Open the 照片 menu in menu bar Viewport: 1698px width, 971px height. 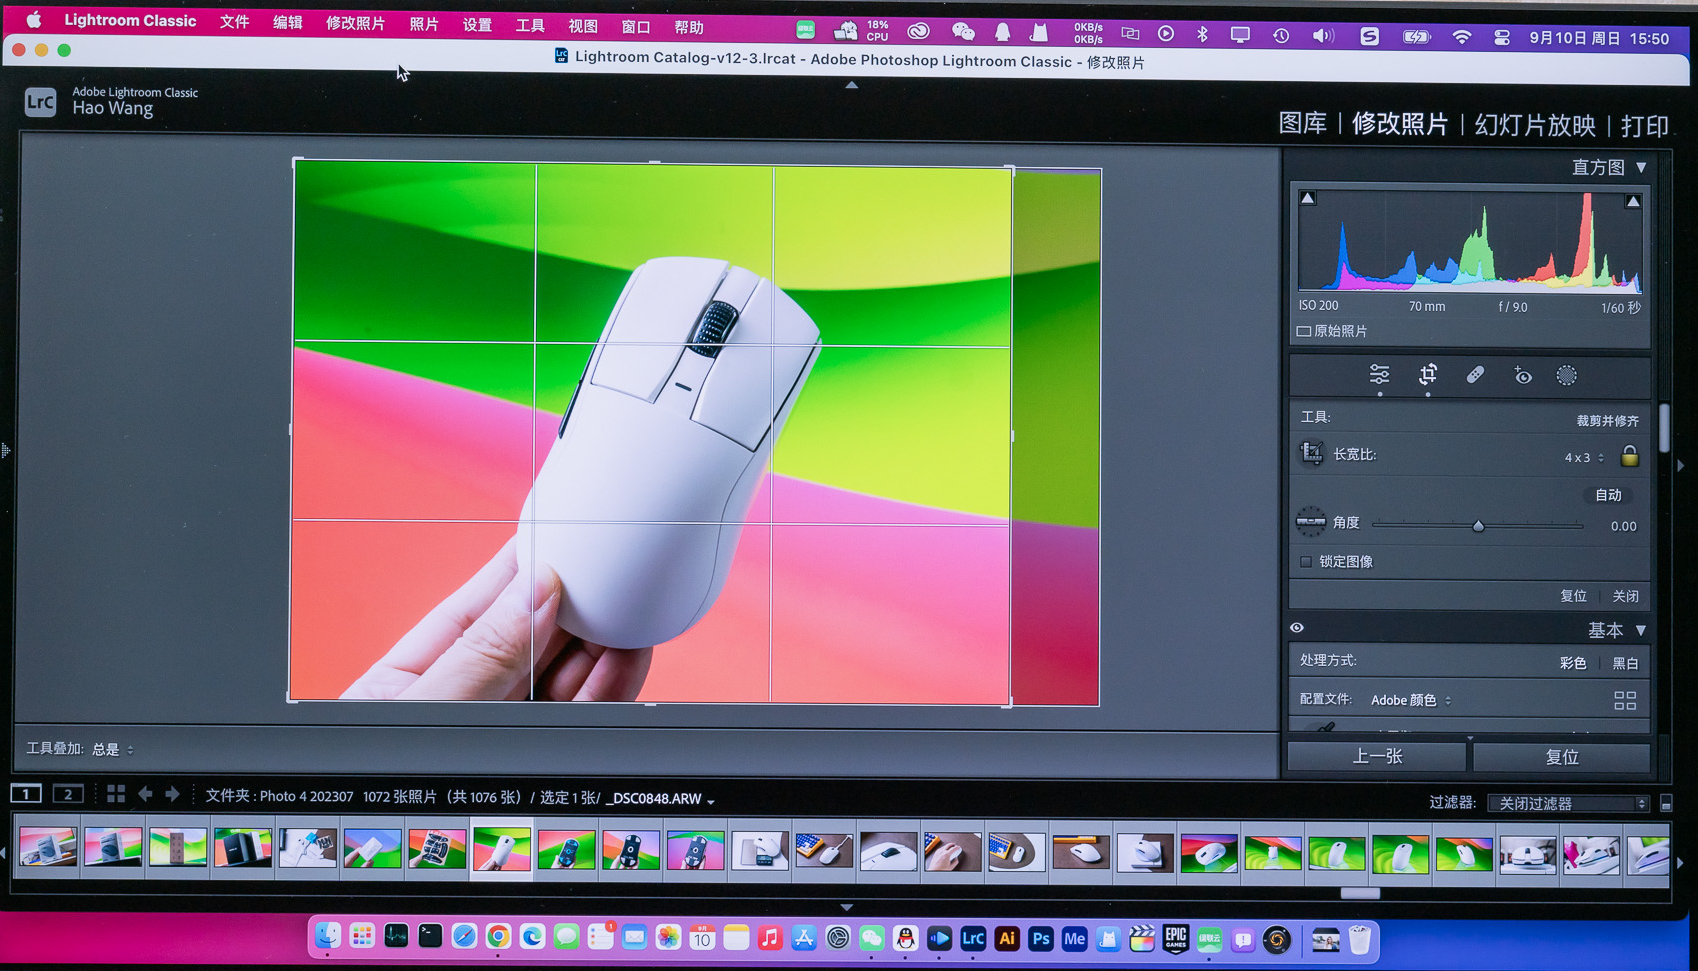[x=423, y=24]
